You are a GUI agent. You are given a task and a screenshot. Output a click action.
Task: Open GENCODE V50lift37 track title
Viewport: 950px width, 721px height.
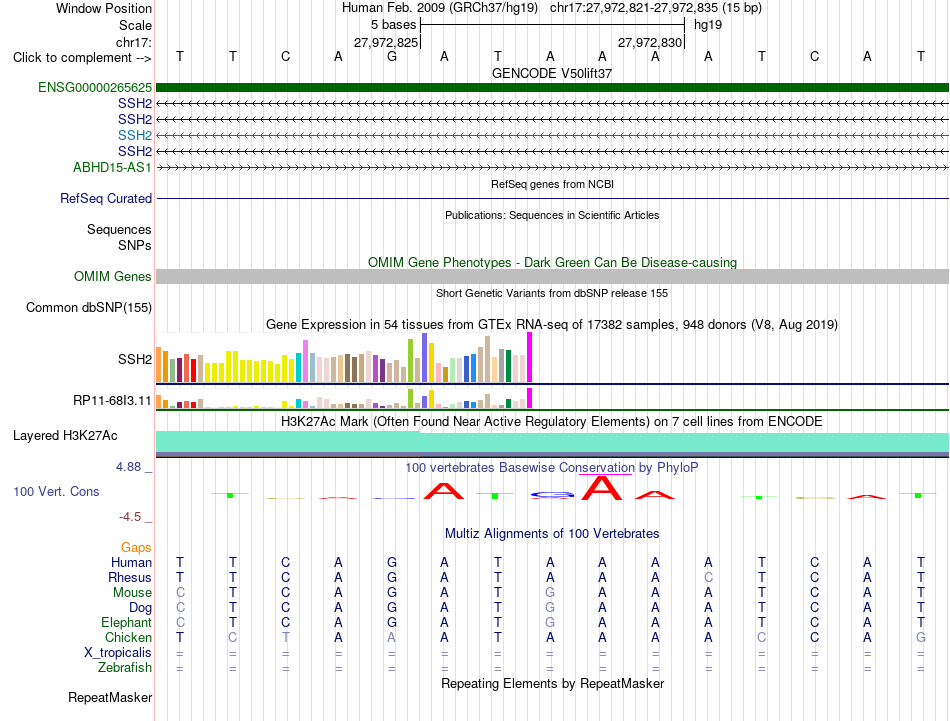tap(552, 73)
